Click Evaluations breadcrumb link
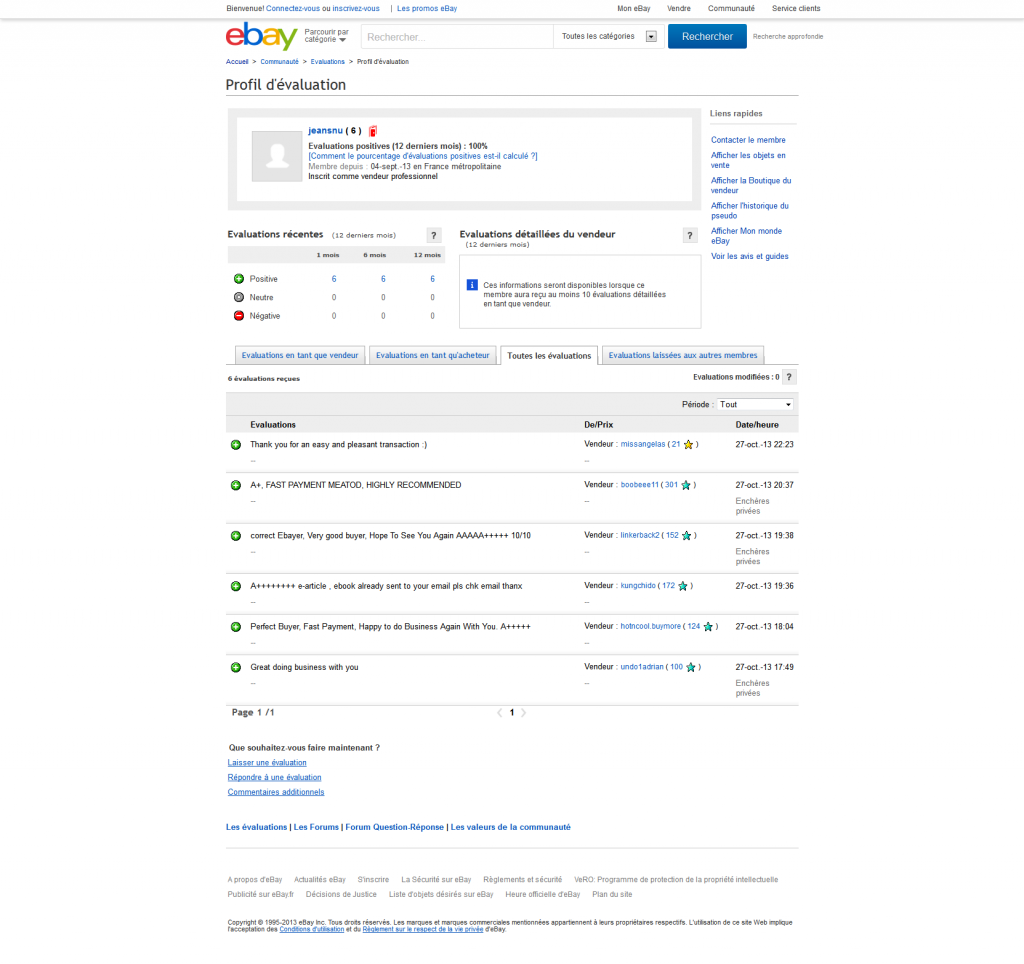Image resolution: width=1024 pixels, height=964 pixels. pyautogui.click(x=327, y=61)
